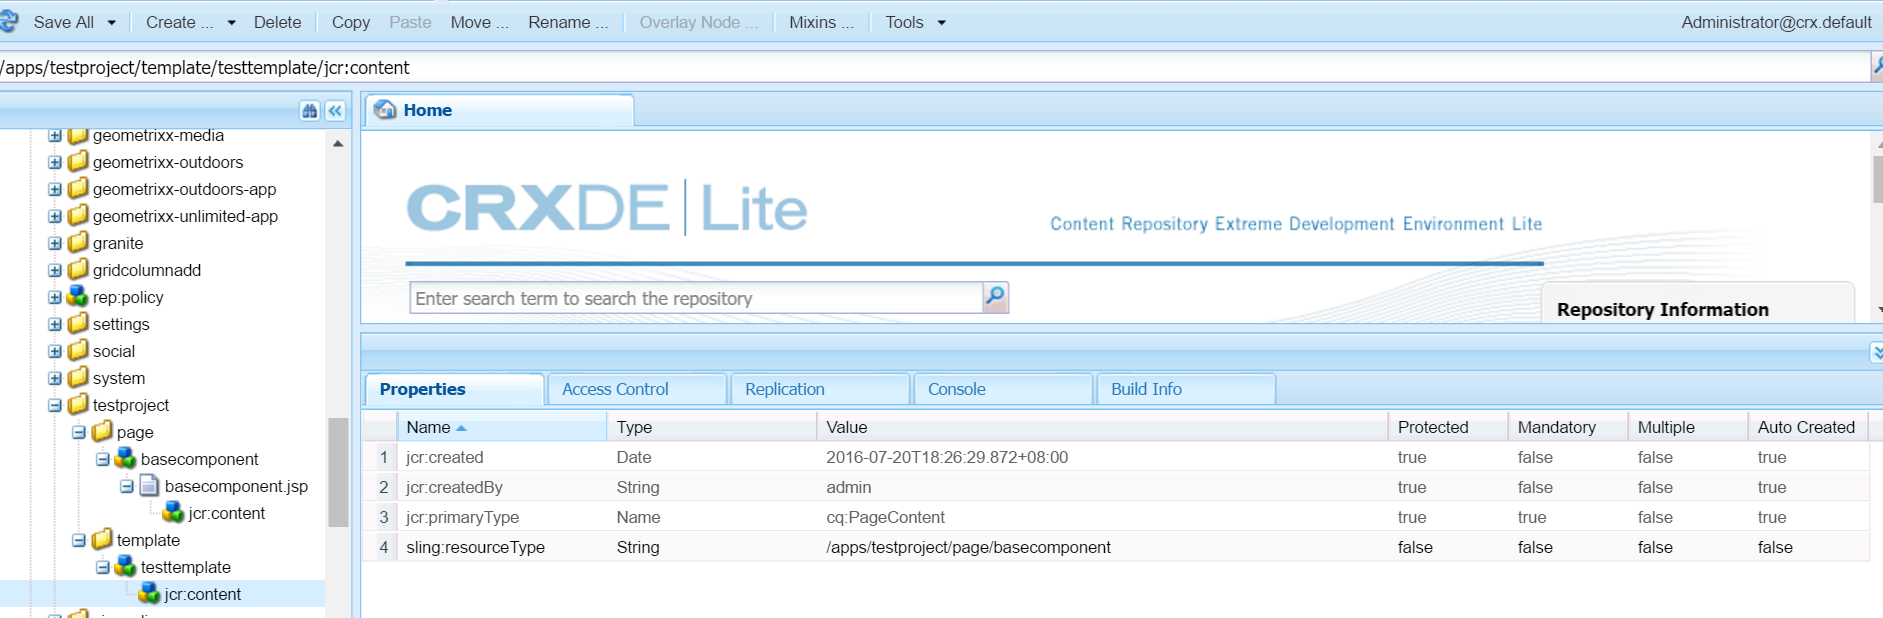1883x618 pixels.
Task: Click the Rename toolbar button
Action: 568,22
